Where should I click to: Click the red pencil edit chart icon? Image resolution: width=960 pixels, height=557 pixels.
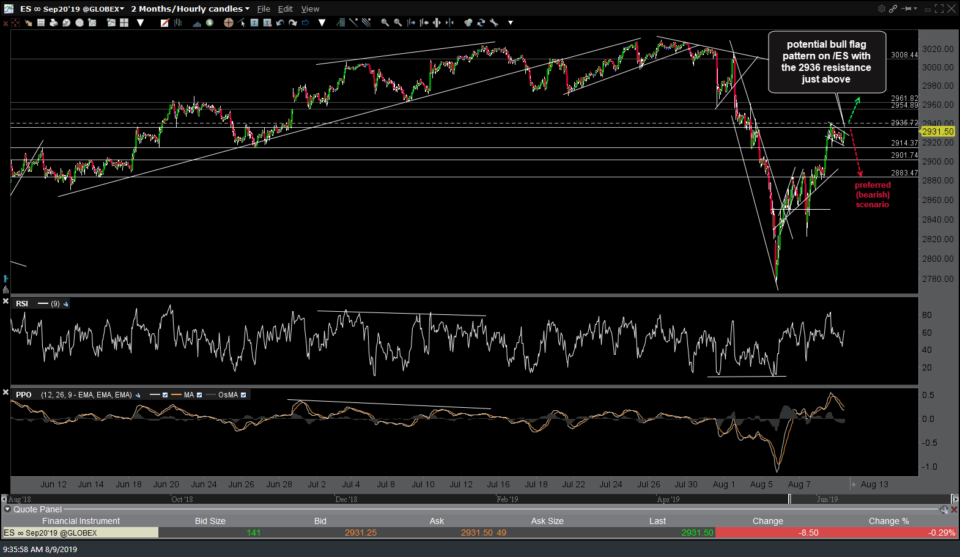[x=165, y=23]
